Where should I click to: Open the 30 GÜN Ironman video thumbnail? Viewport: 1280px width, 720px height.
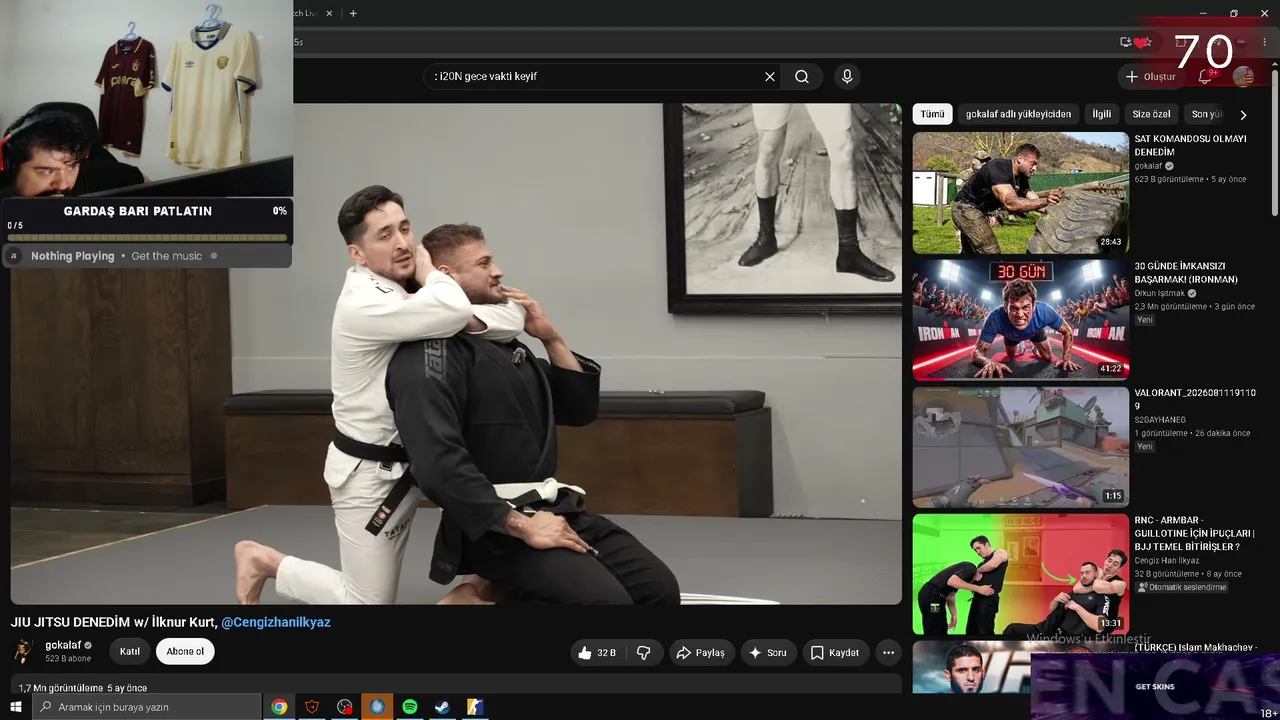coord(1020,320)
